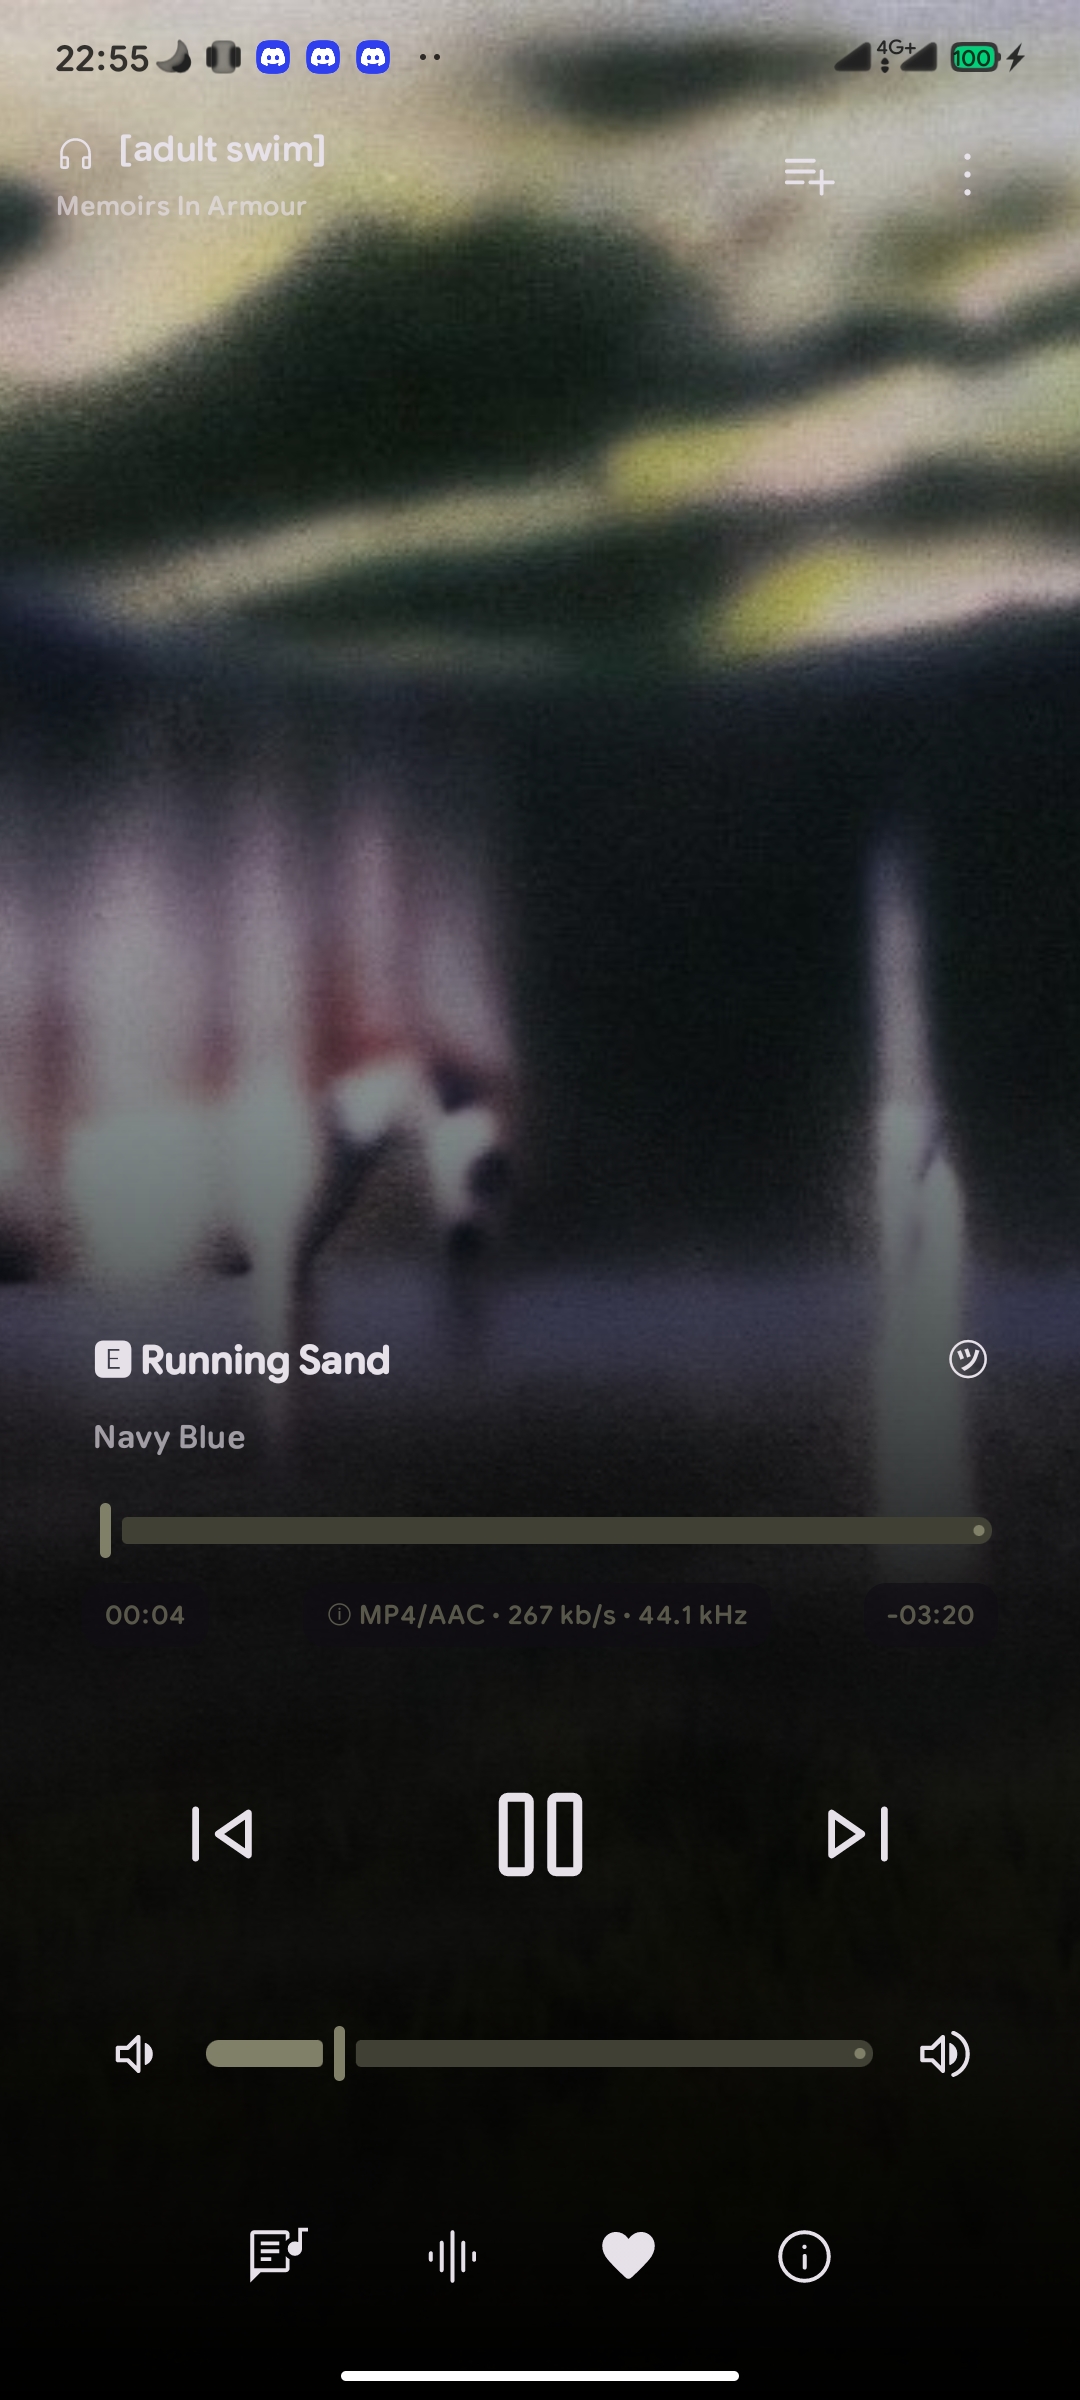The height and width of the screenshot is (2400, 1080).
Task: Tap the Running Sand song title
Action: pos(265,1360)
